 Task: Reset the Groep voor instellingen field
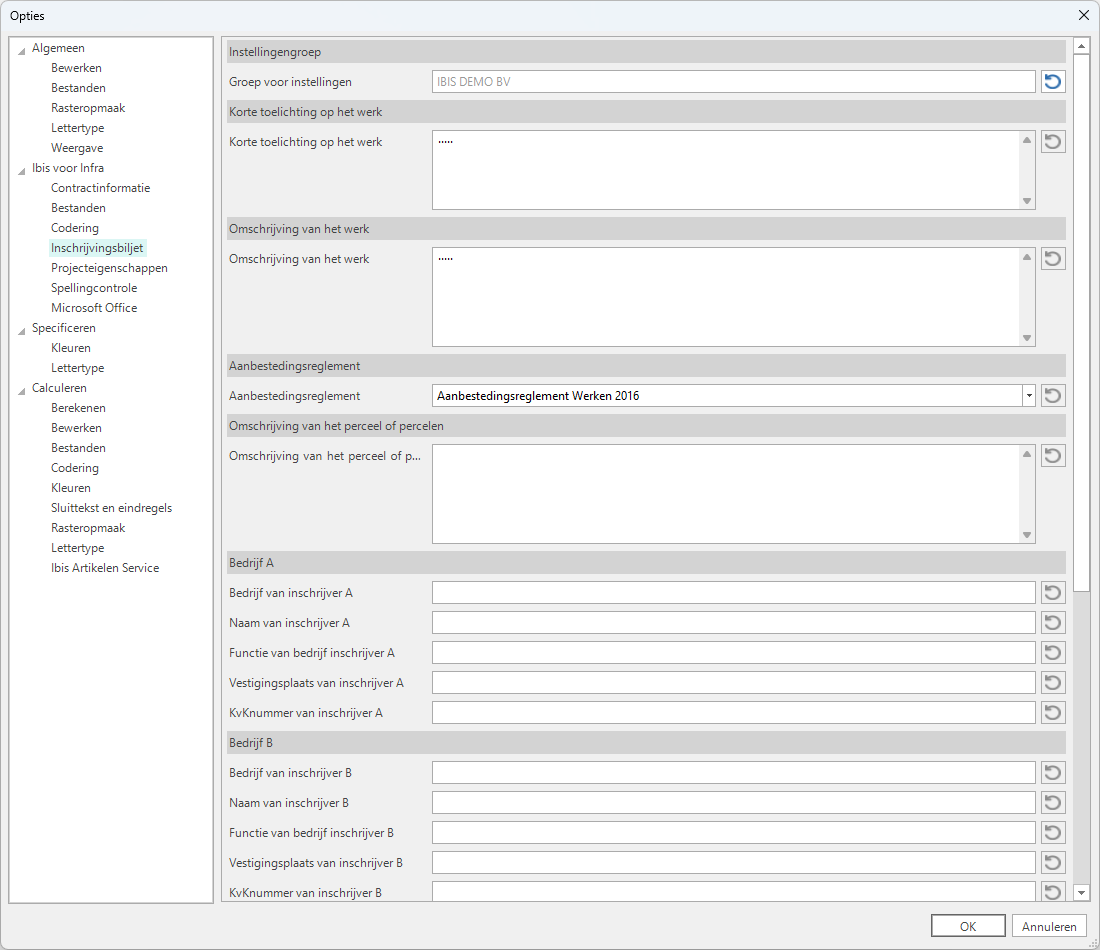coord(1052,82)
